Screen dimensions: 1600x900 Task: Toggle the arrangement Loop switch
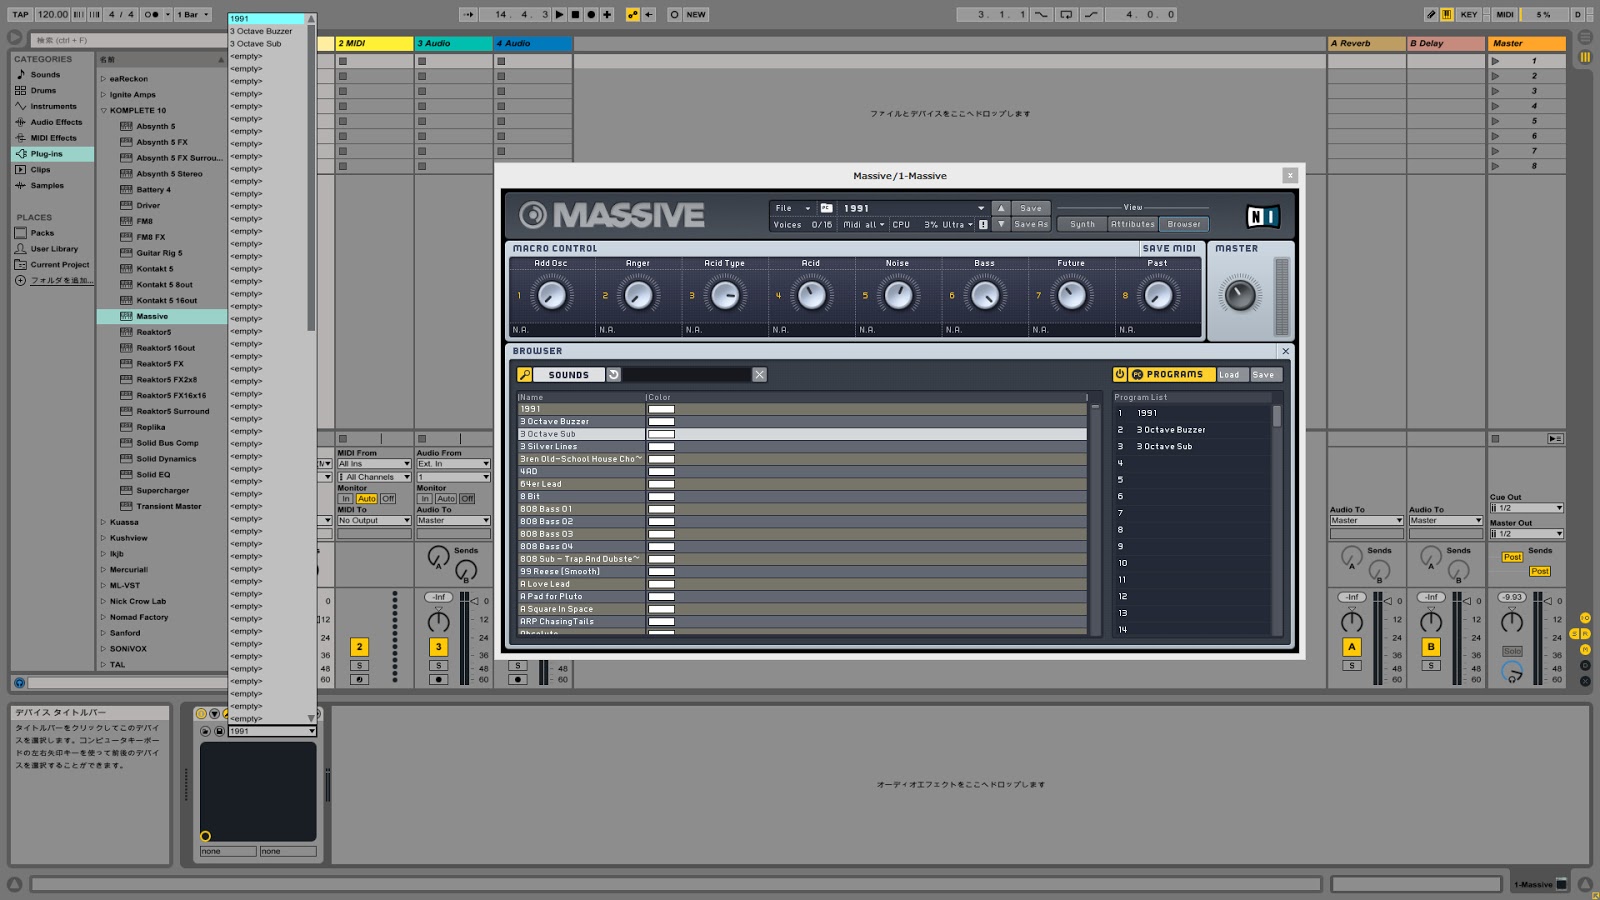click(1066, 14)
